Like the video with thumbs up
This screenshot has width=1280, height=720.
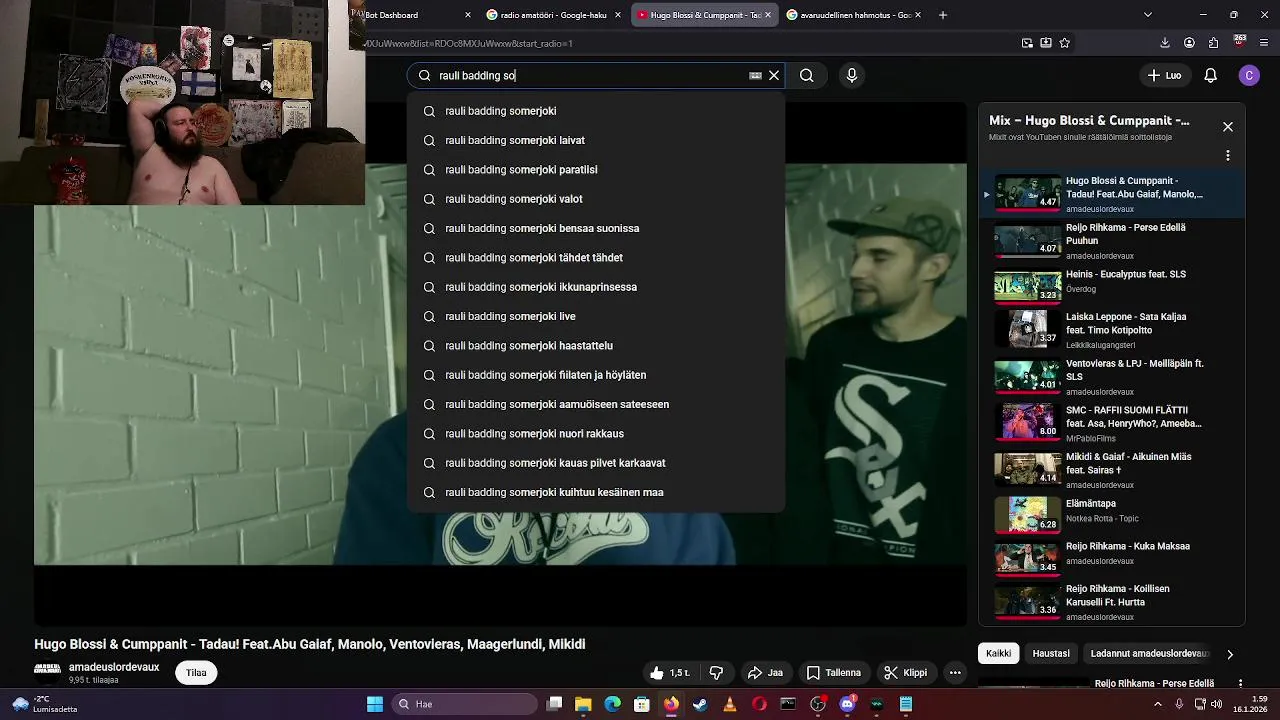pos(670,673)
